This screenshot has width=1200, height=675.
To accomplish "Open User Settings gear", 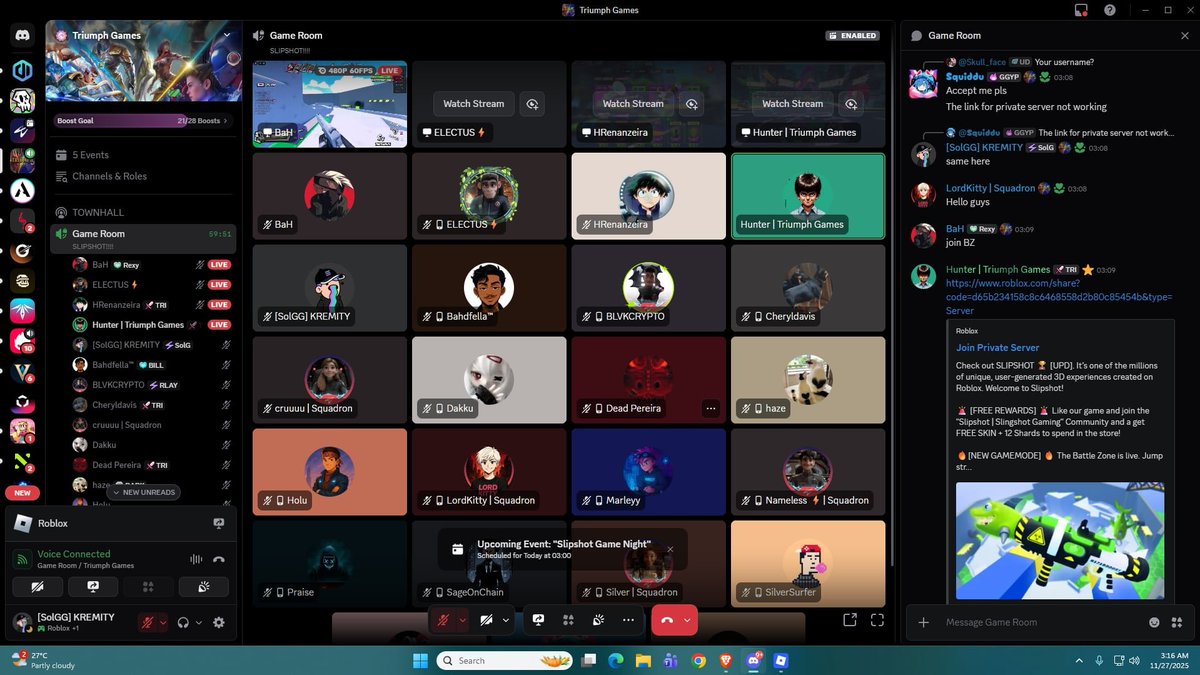I will pos(219,622).
